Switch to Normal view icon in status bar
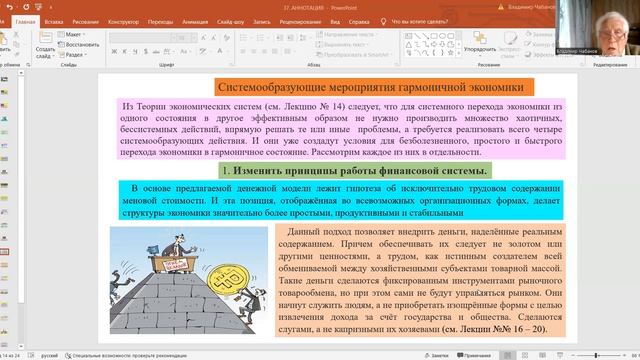This screenshot has width=640, height=360. pyautogui.click(x=508, y=356)
